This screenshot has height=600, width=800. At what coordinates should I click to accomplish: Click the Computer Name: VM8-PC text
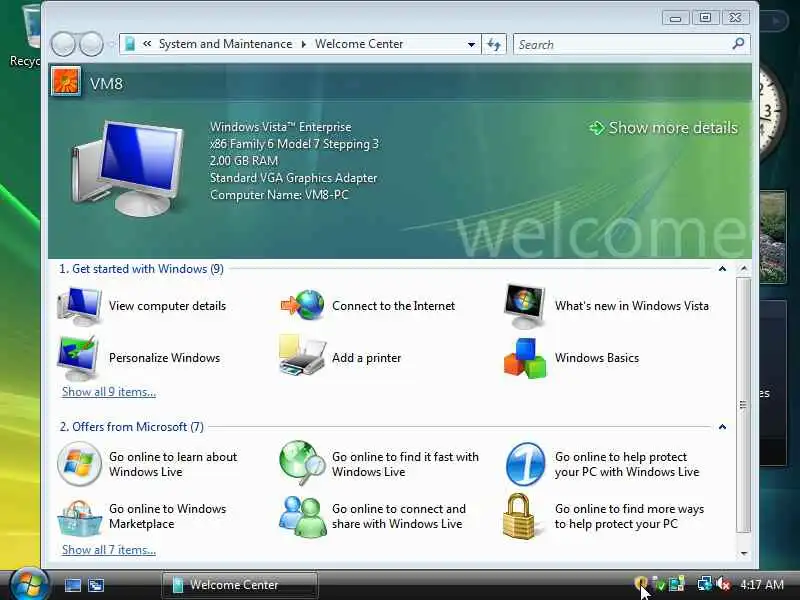(x=279, y=195)
